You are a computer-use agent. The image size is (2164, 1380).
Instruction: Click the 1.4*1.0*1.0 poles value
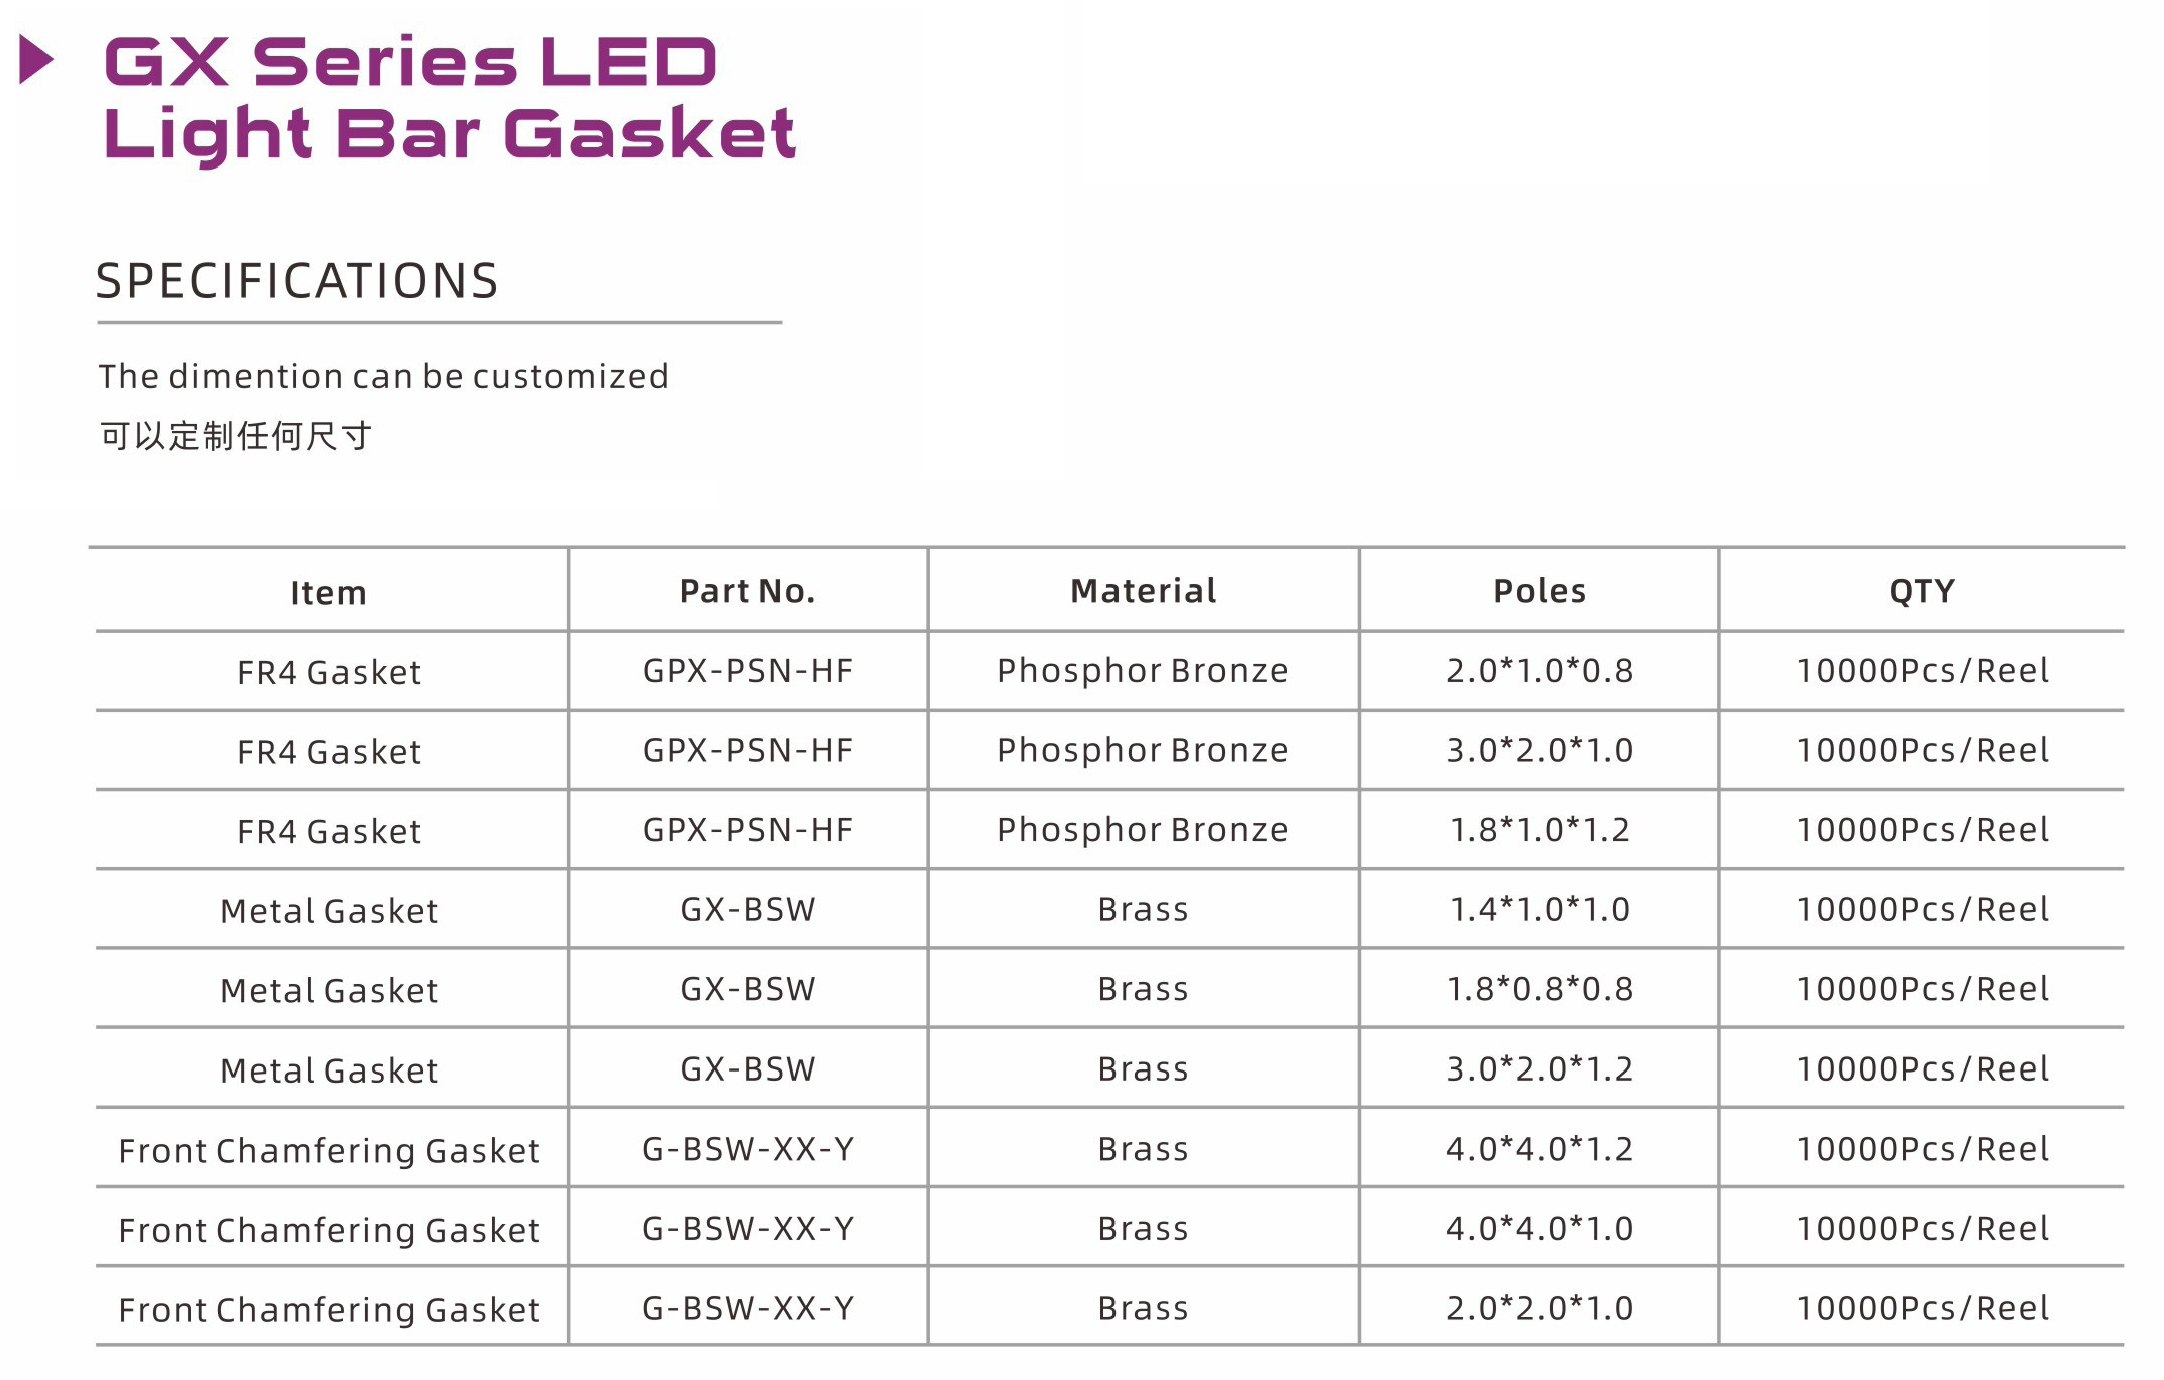(1539, 909)
